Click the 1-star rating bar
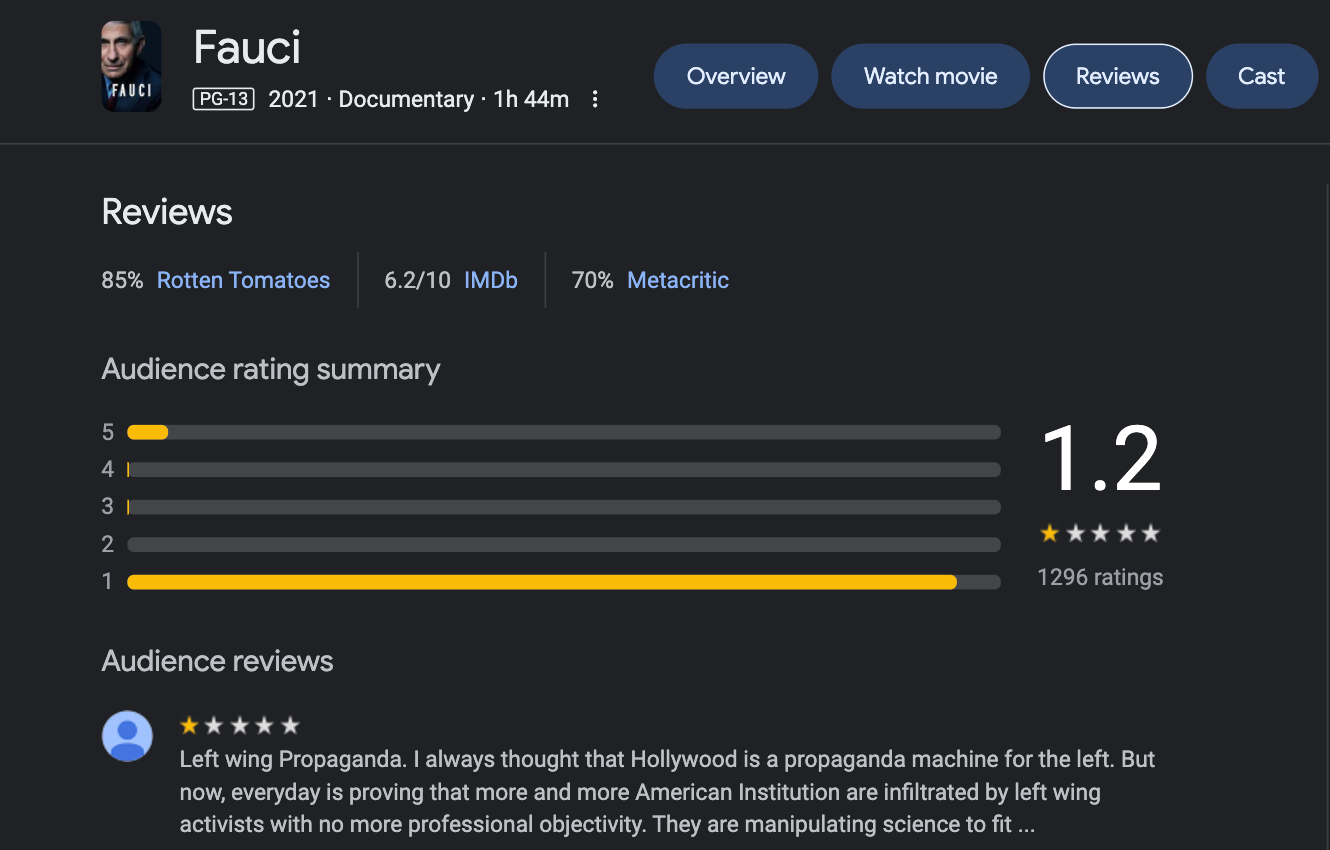Viewport: 1330px width, 850px height. click(564, 582)
